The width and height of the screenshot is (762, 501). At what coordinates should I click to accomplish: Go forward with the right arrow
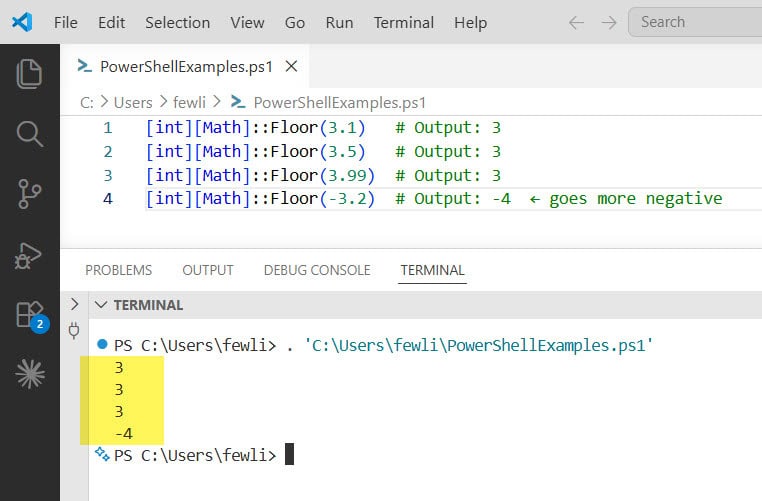pyautogui.click(x=608, y=22)
